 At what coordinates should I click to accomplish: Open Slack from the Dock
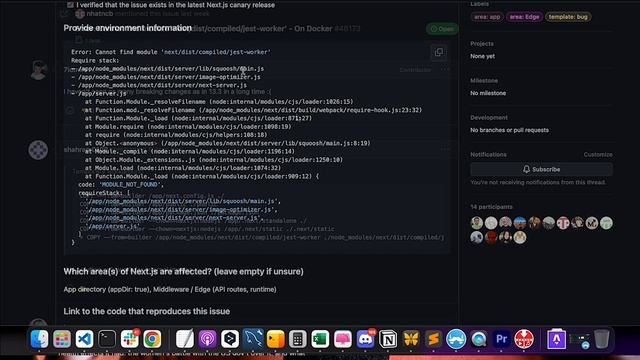click(x=130, y=339)
